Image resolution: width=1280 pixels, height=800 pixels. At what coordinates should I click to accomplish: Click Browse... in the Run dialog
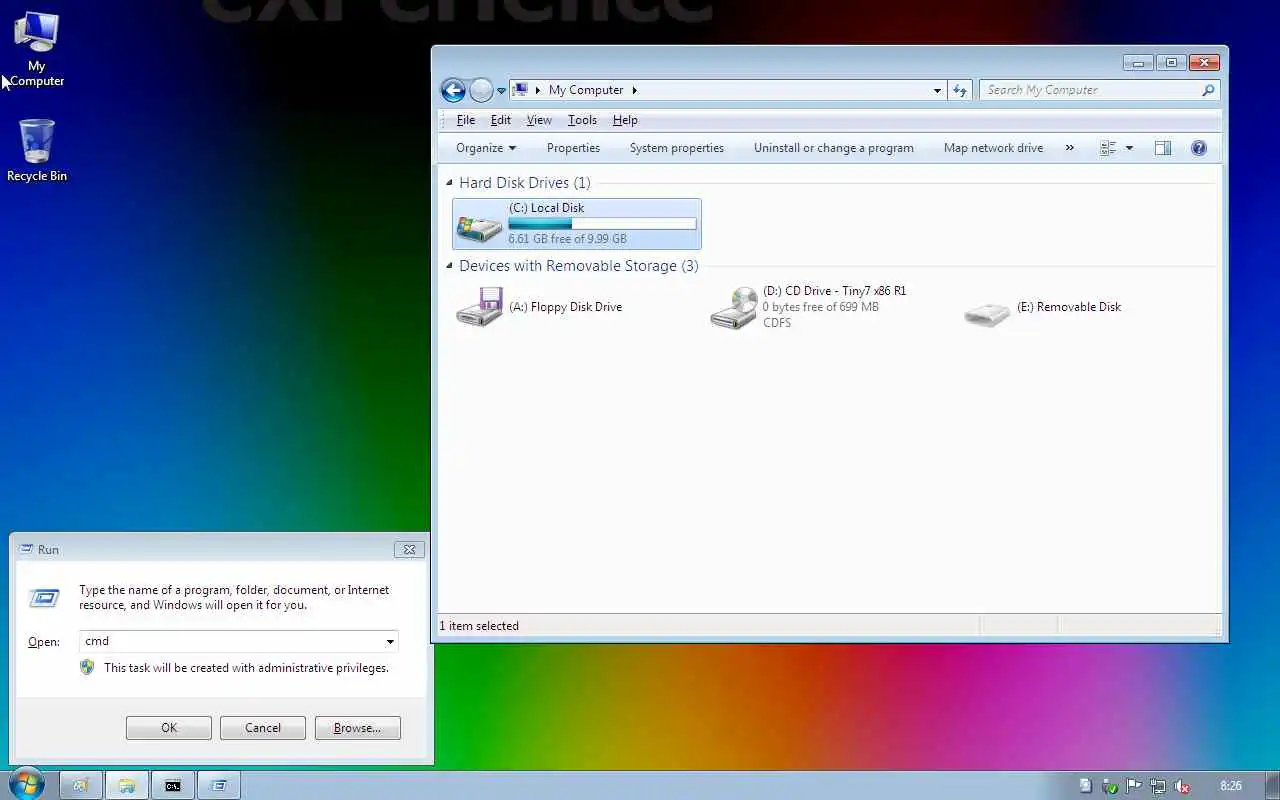click(357, 728)
